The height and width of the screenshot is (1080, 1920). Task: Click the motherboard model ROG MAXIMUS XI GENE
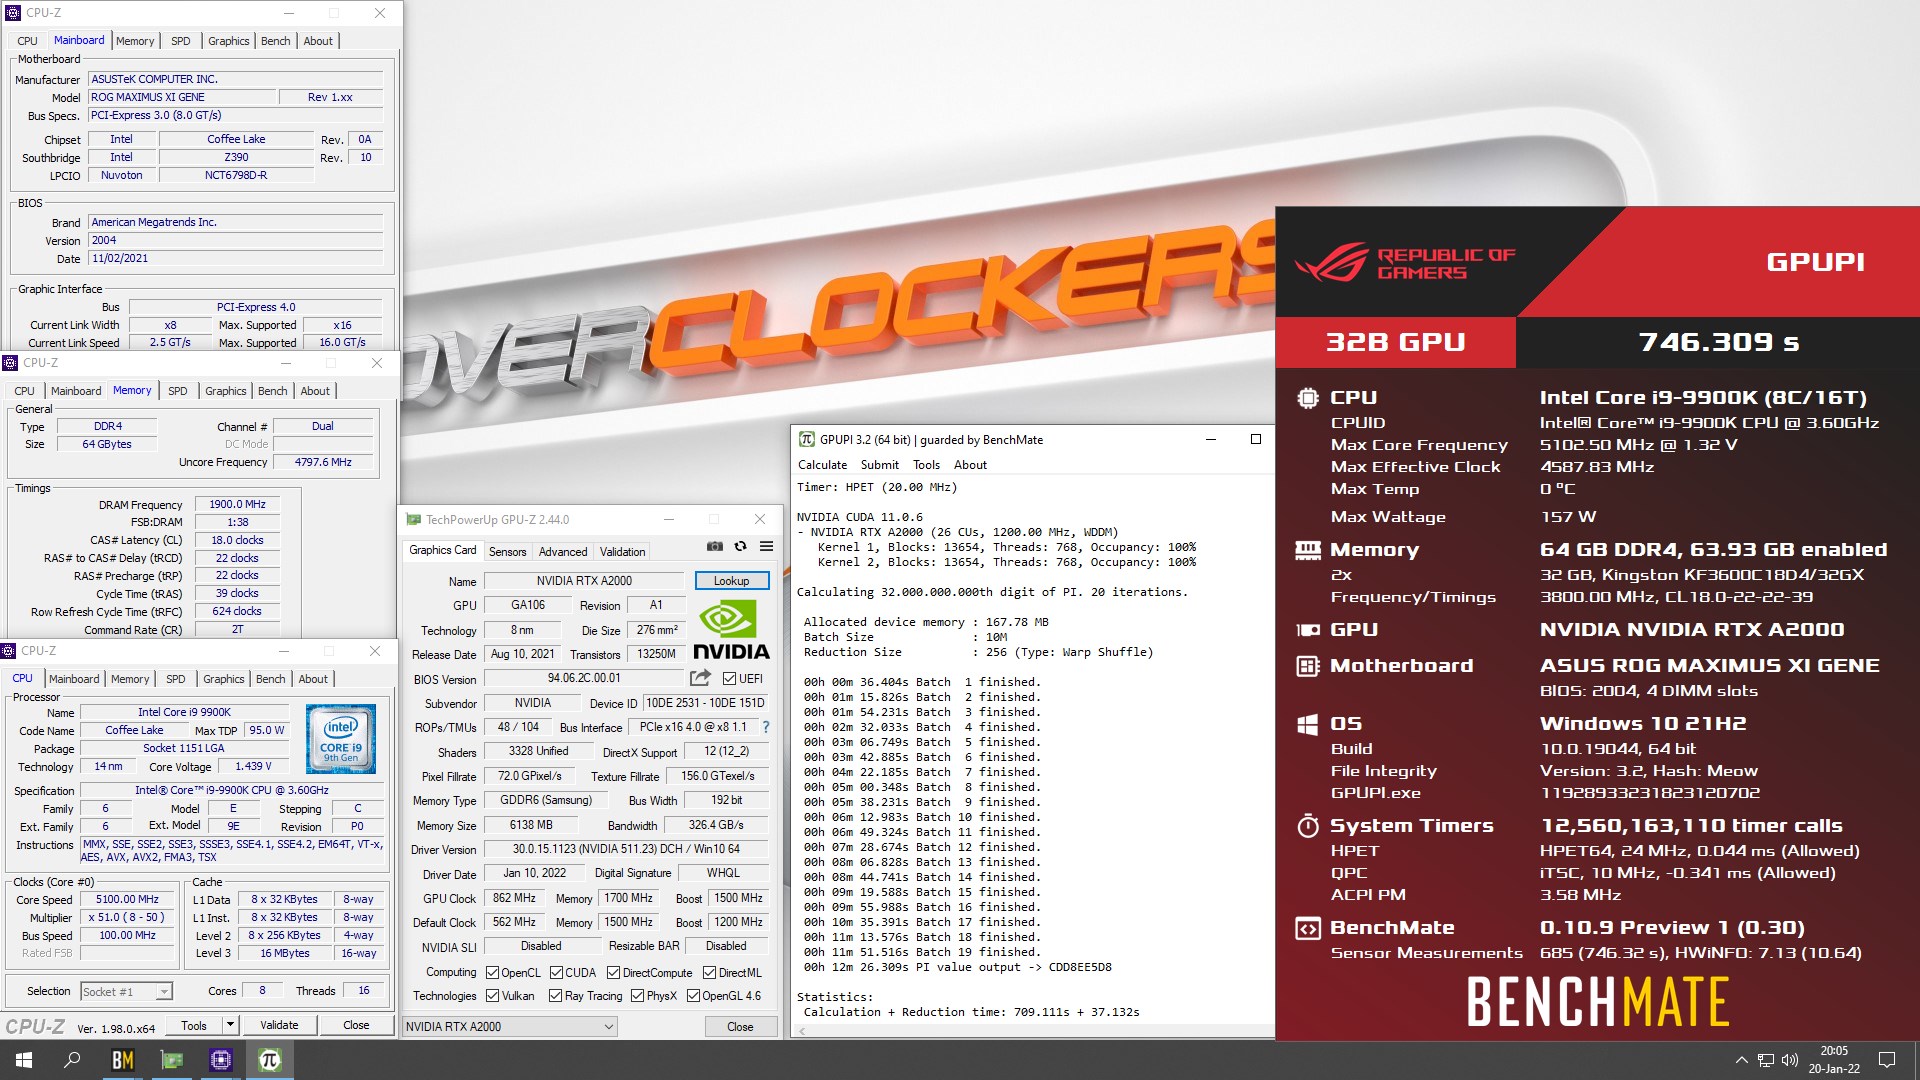tap(180, 98)
